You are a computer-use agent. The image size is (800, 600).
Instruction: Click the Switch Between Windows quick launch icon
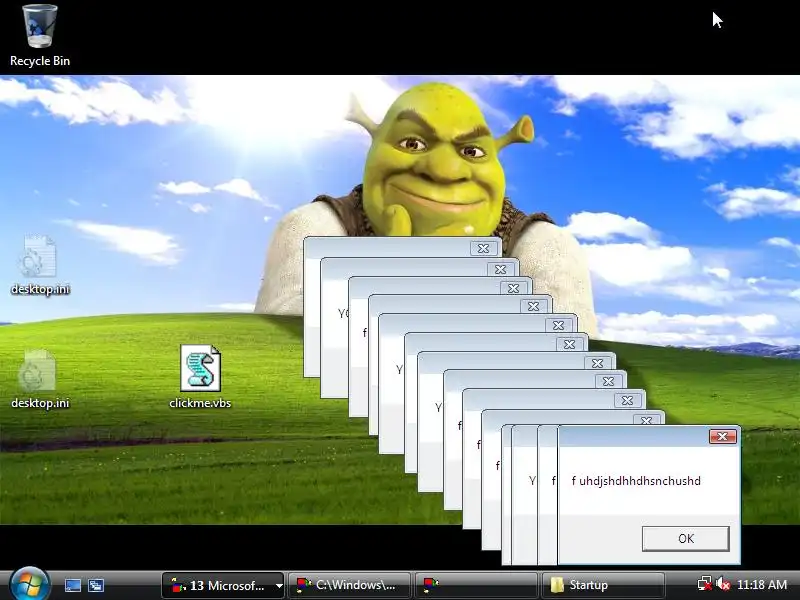pyautogui.click(x=95, y=585)
